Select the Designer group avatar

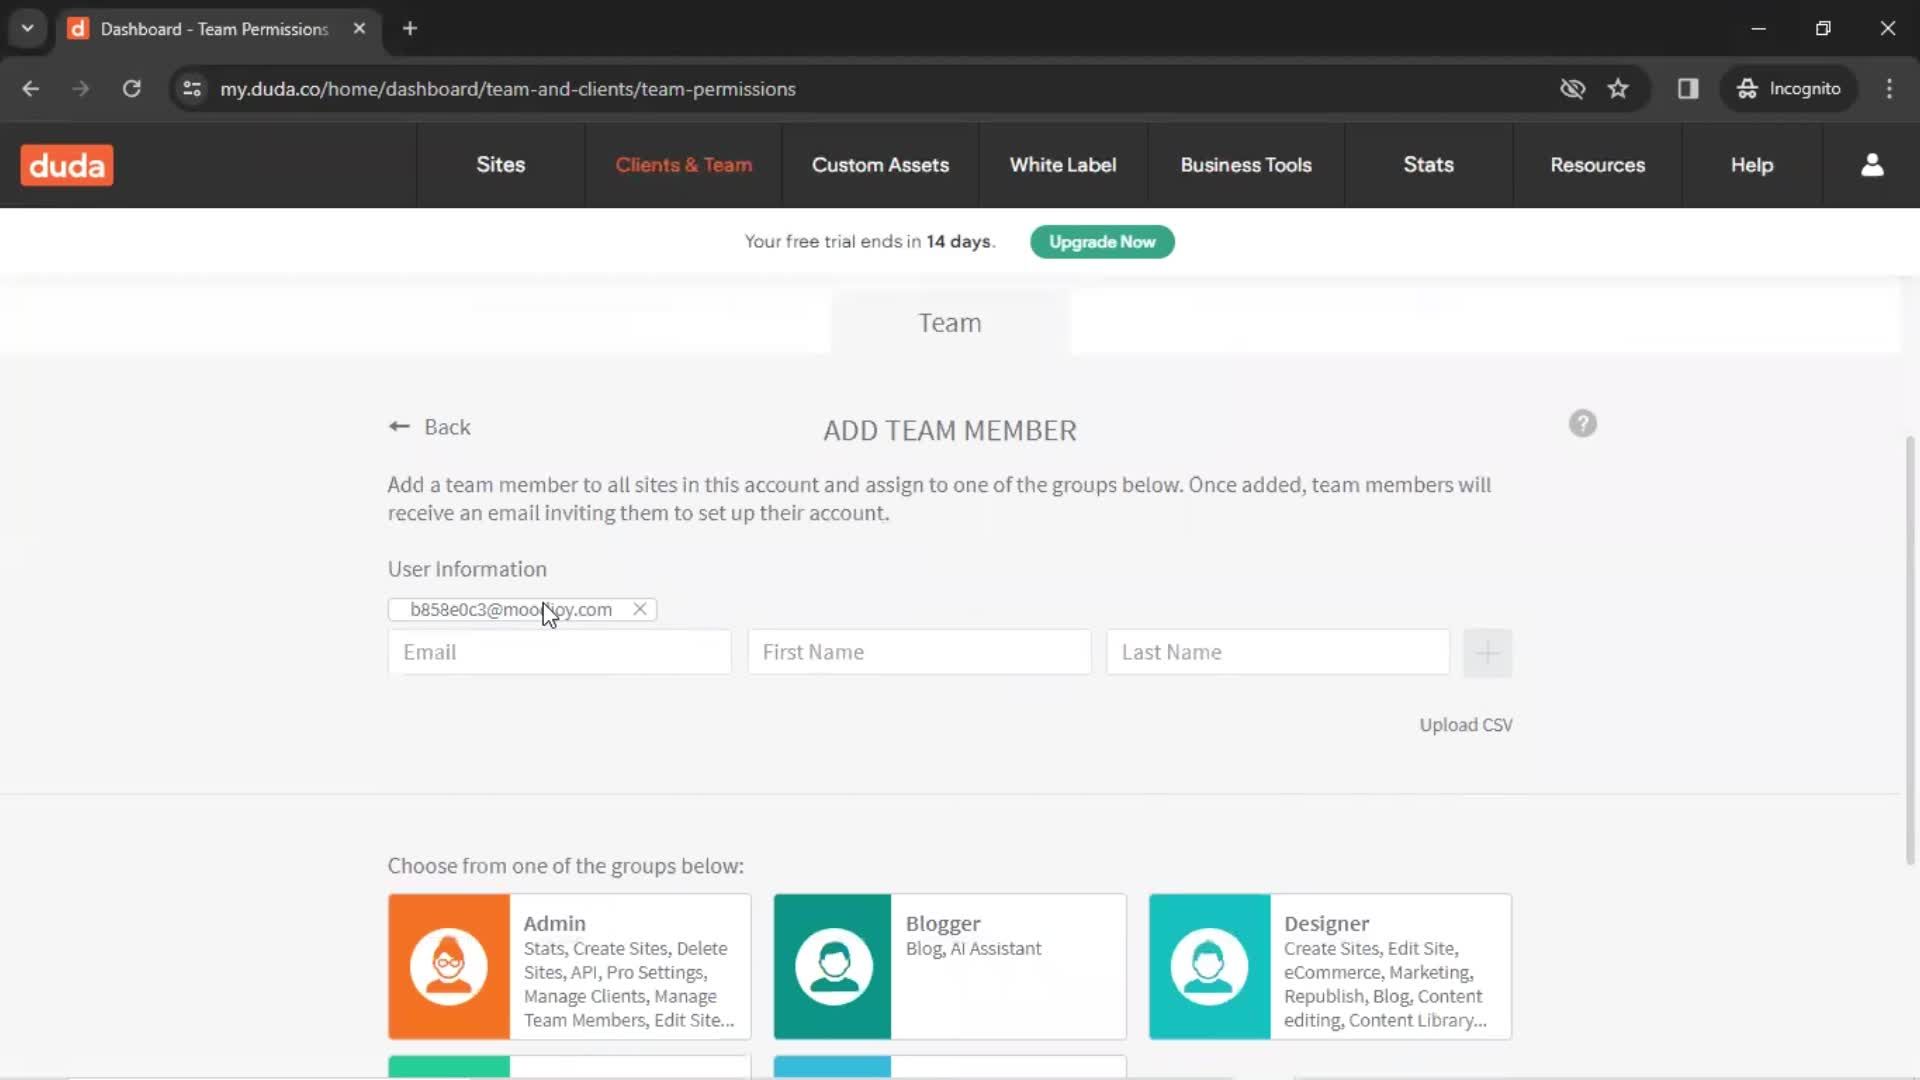tap(1209, 966)
